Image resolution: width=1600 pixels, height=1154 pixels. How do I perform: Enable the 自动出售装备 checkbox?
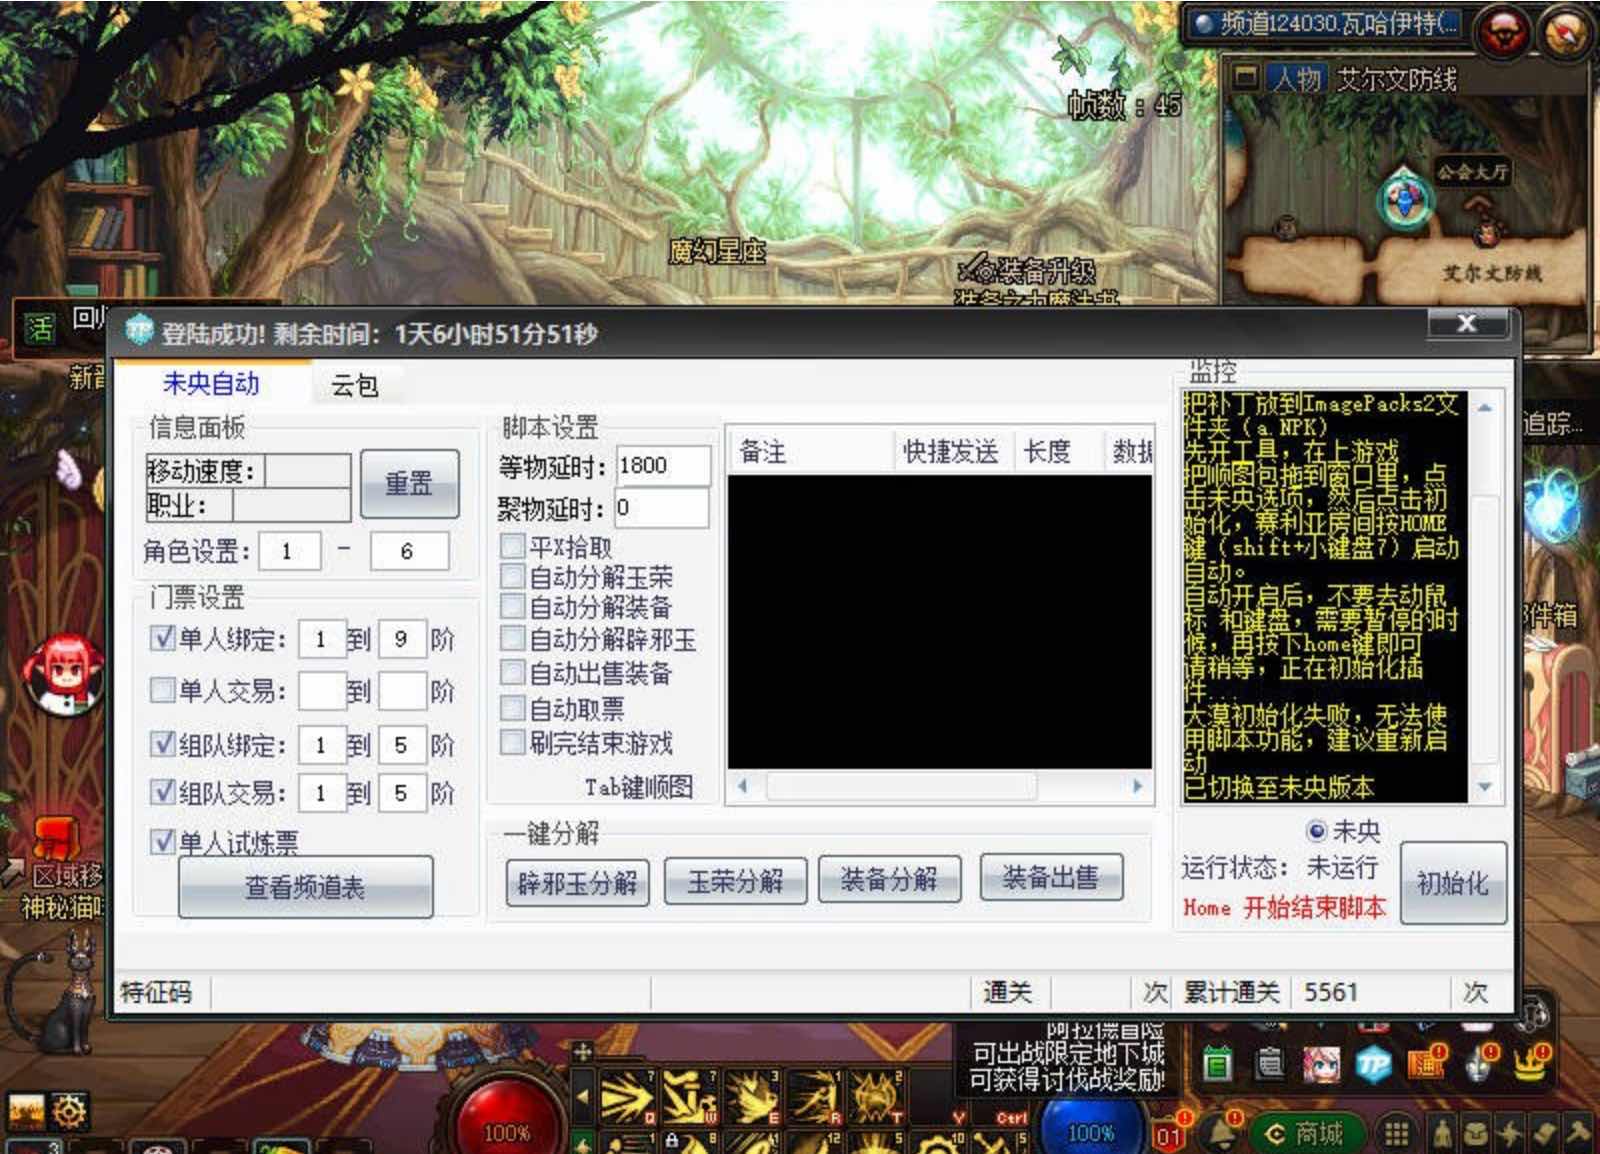512,672
